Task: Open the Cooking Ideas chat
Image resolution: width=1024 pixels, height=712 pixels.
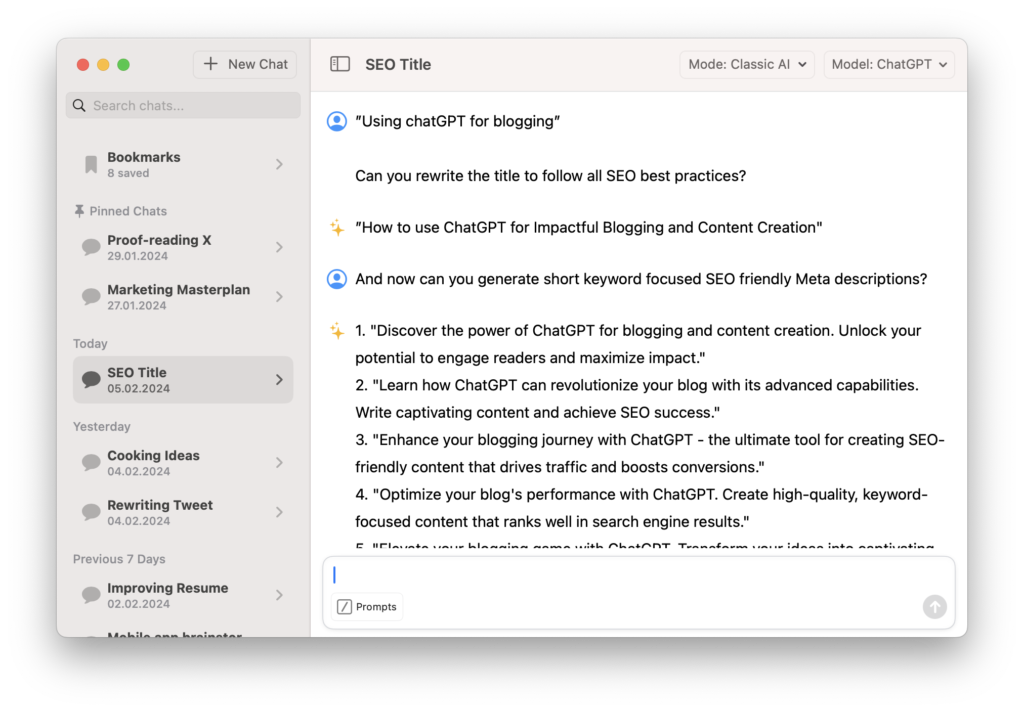Action: 183,462
